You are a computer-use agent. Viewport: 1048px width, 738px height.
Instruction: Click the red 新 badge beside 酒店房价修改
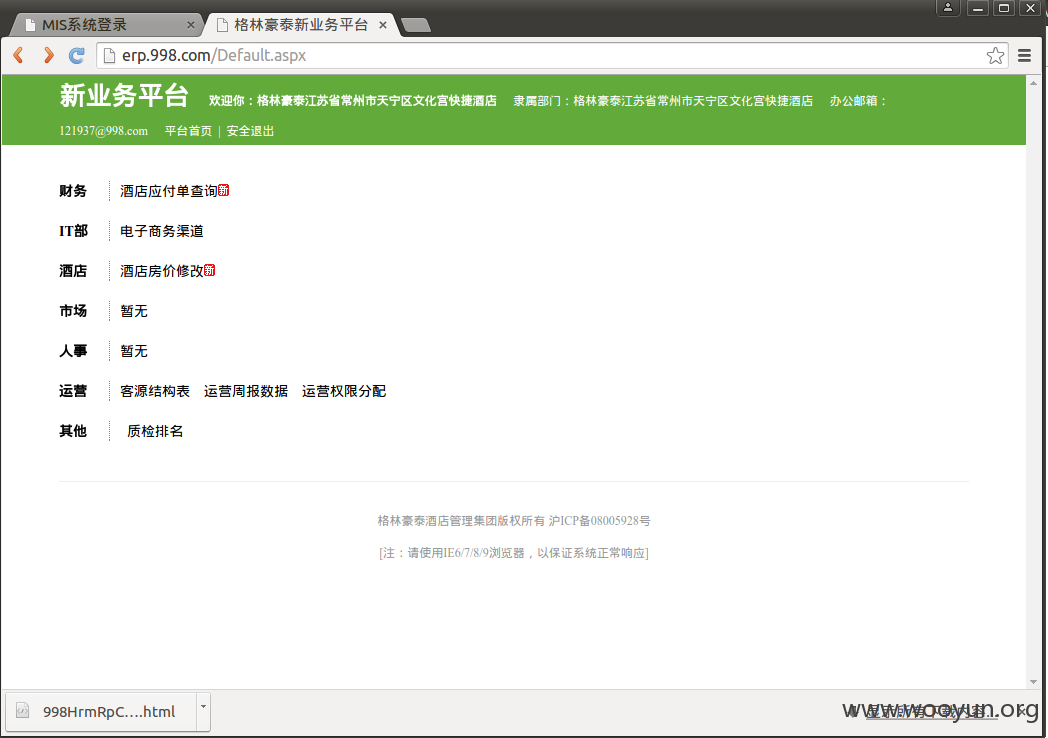click(x=210, y=270)
